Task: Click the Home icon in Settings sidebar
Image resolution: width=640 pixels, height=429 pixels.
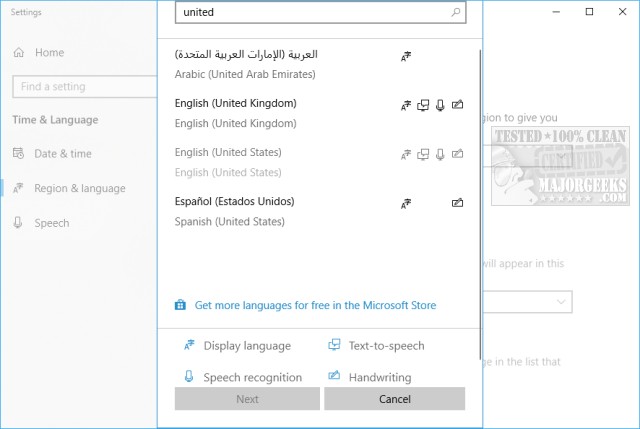Action: point(19,52)
